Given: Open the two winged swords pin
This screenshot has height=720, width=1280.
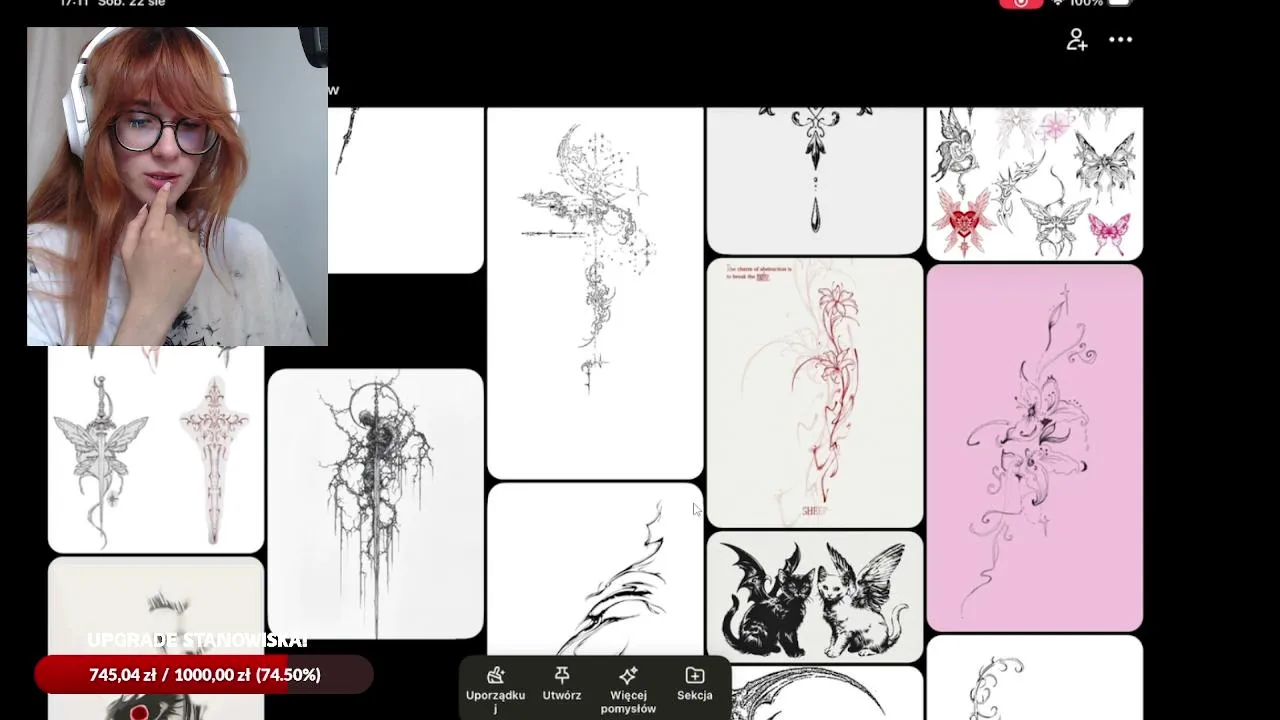Looking at the screenshot, I should point(156,449).
